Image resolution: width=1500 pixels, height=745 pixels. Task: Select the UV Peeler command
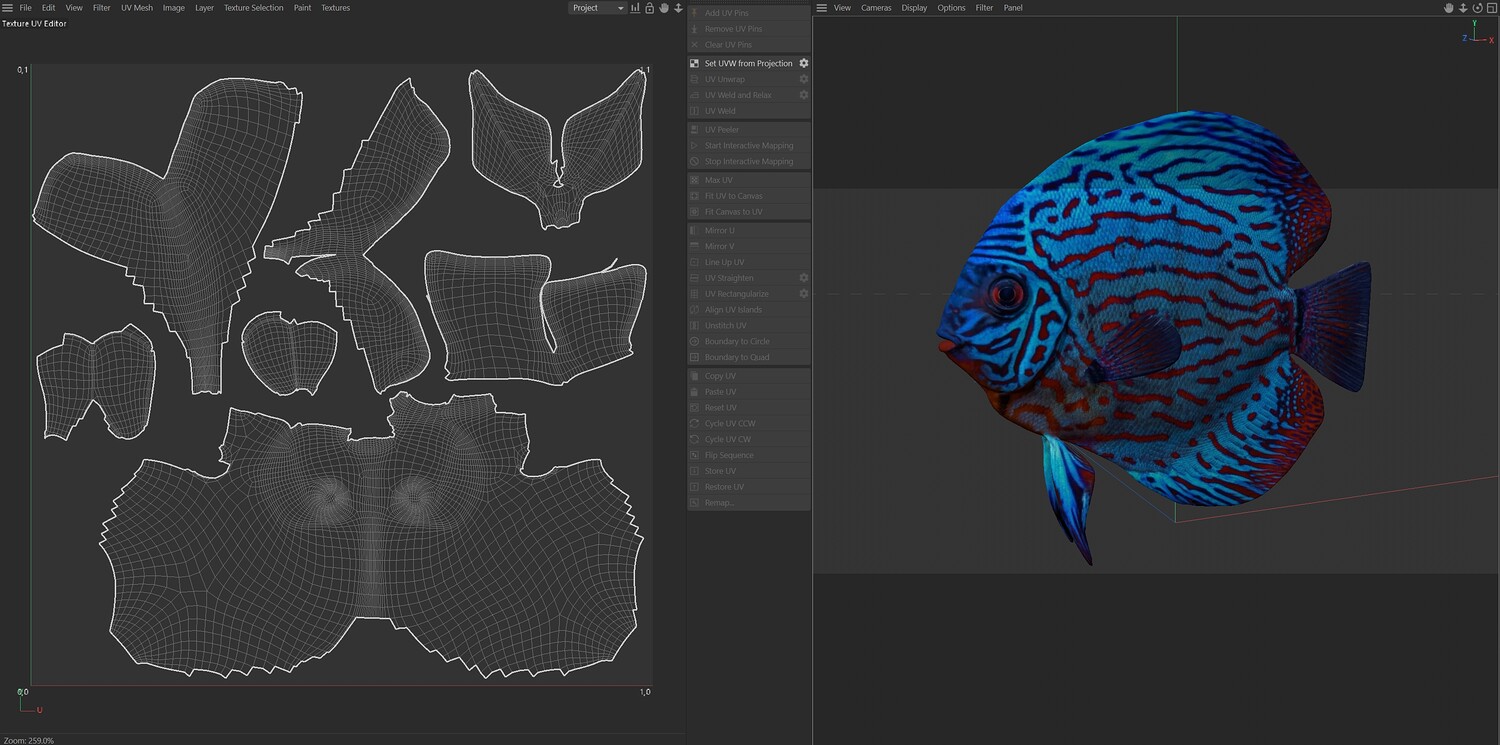pos(748,130)
